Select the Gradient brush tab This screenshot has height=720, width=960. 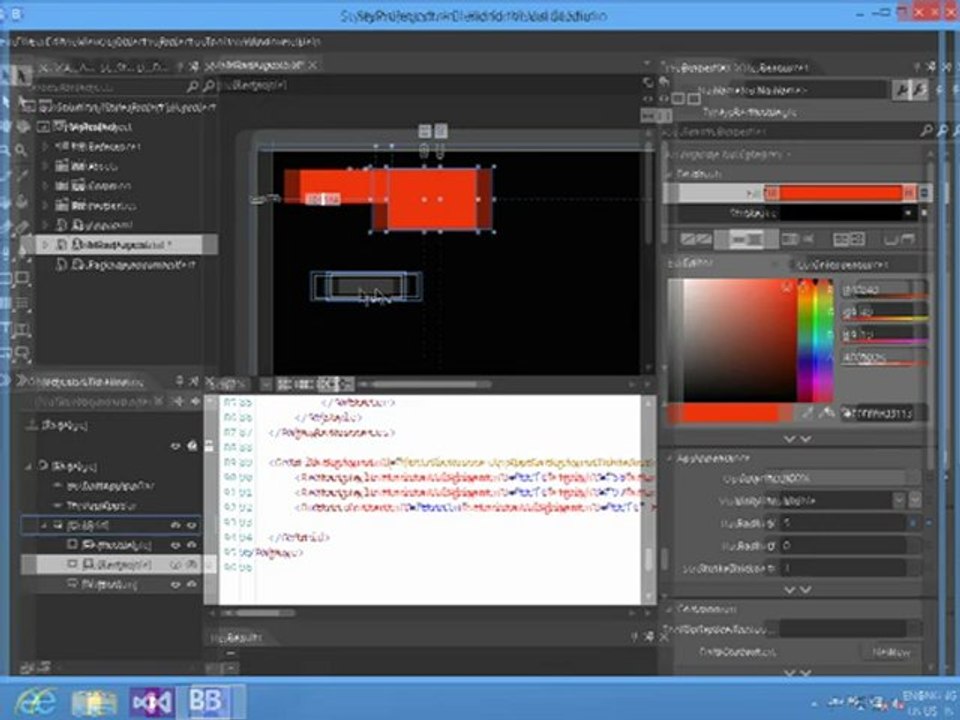[797, 239]
